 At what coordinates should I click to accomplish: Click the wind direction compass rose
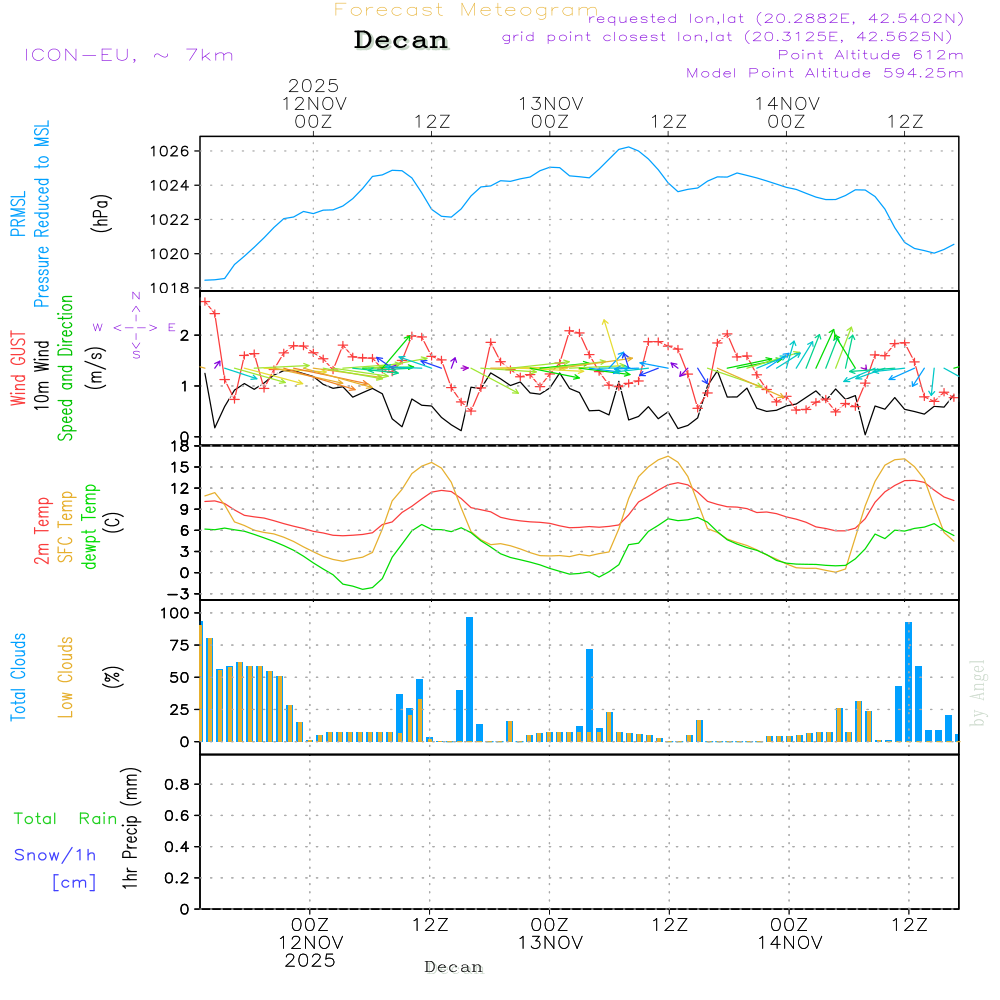[135, 327]
